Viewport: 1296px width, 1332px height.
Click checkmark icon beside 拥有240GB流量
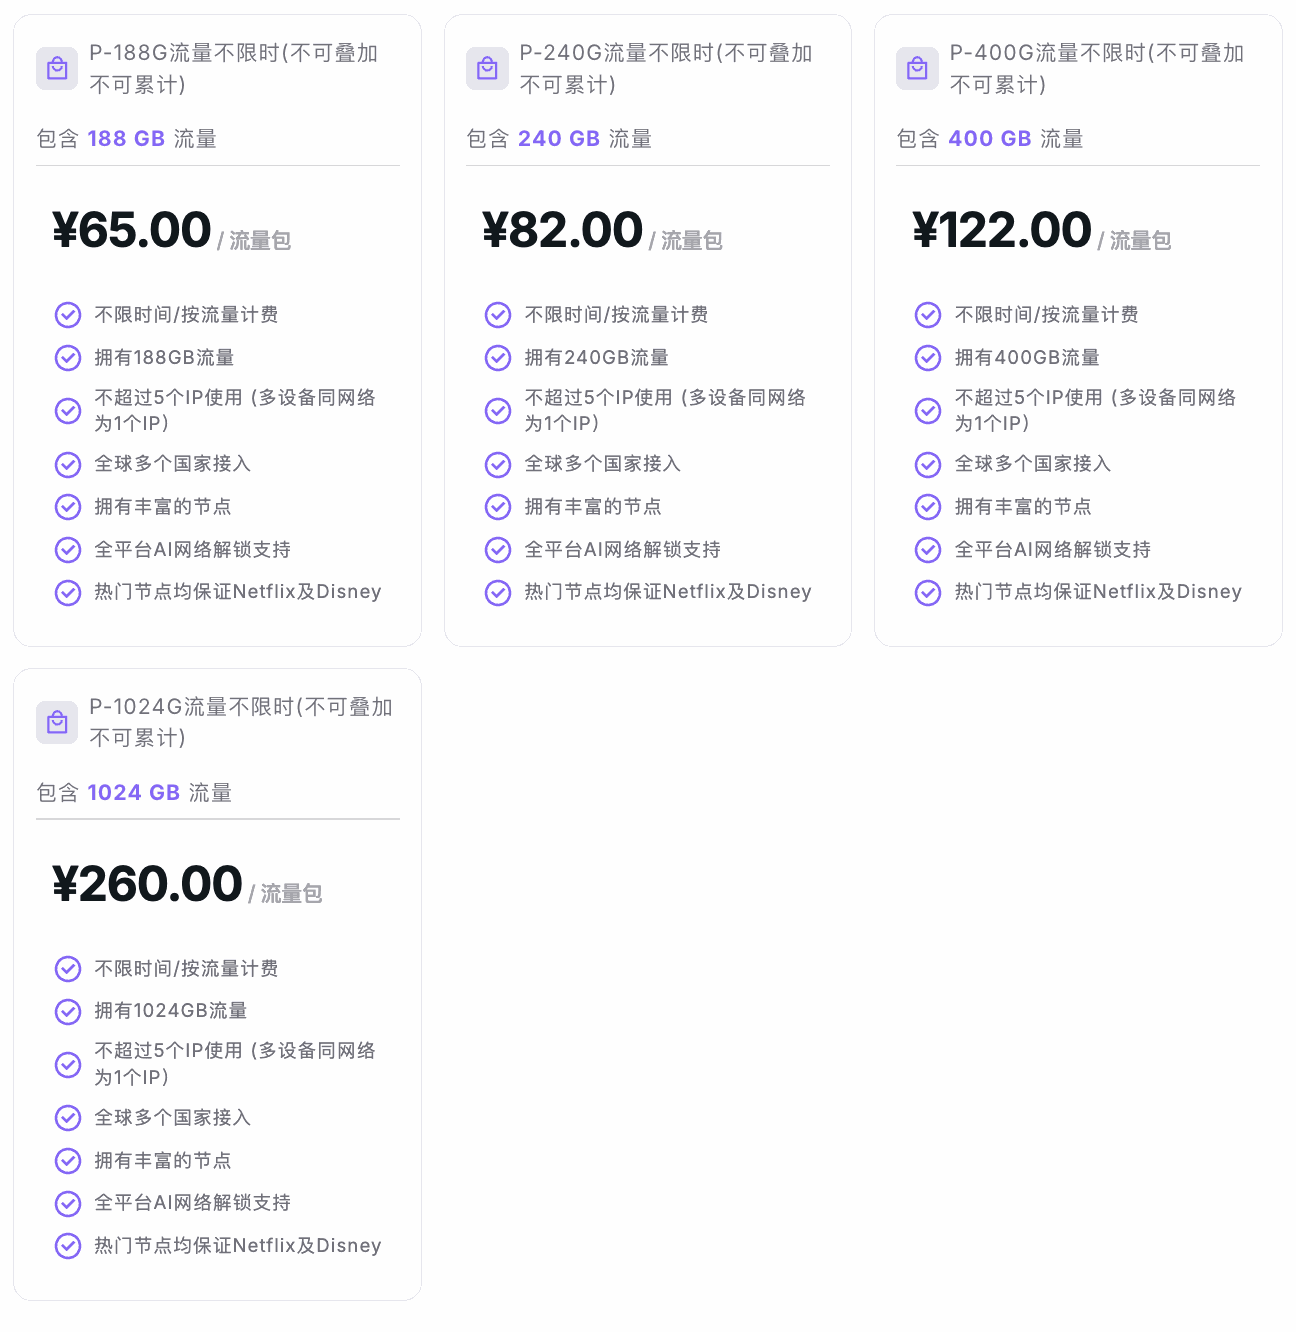[x=498, y=358]
